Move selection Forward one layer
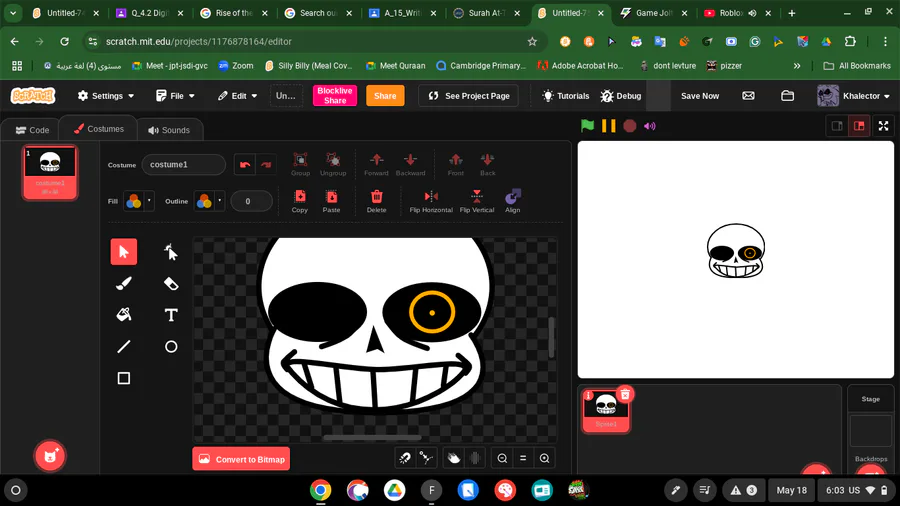This screenshot has height=506, width=900. [376, 164]
